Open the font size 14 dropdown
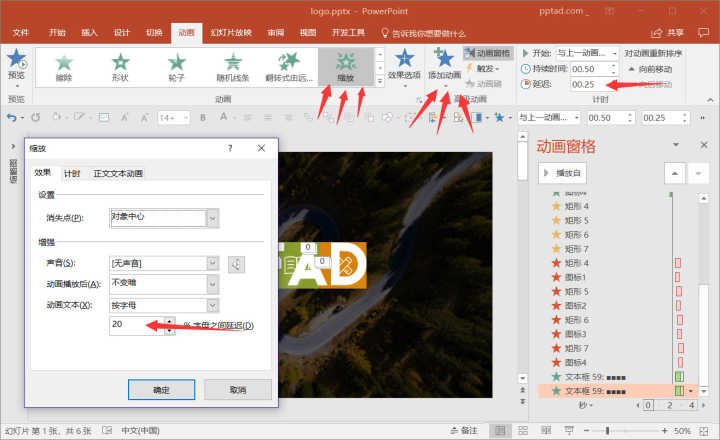This screenshot has width=720, height=440. click(x=186, y=118)
